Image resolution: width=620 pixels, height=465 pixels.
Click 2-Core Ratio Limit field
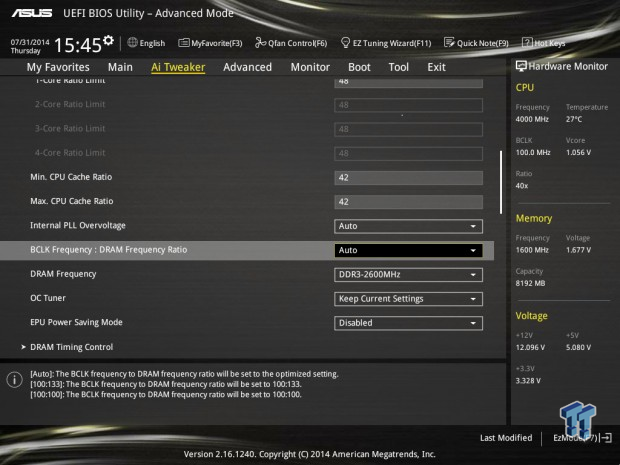point(408,105)
